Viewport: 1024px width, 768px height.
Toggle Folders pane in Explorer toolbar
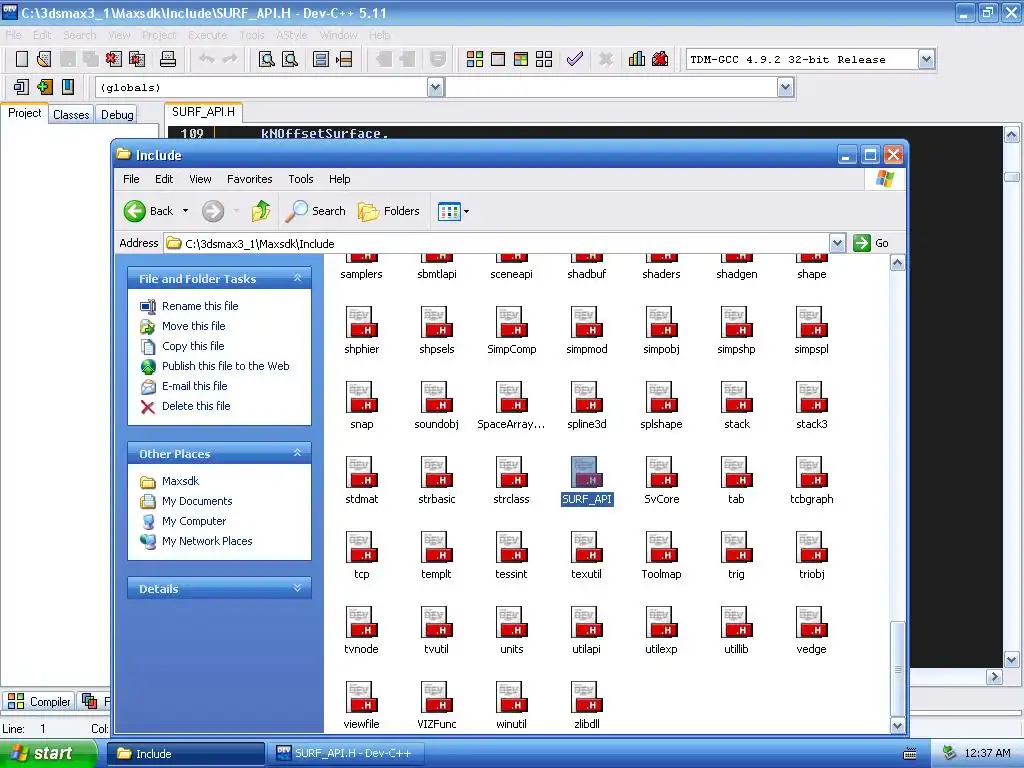tap(388, 211)
